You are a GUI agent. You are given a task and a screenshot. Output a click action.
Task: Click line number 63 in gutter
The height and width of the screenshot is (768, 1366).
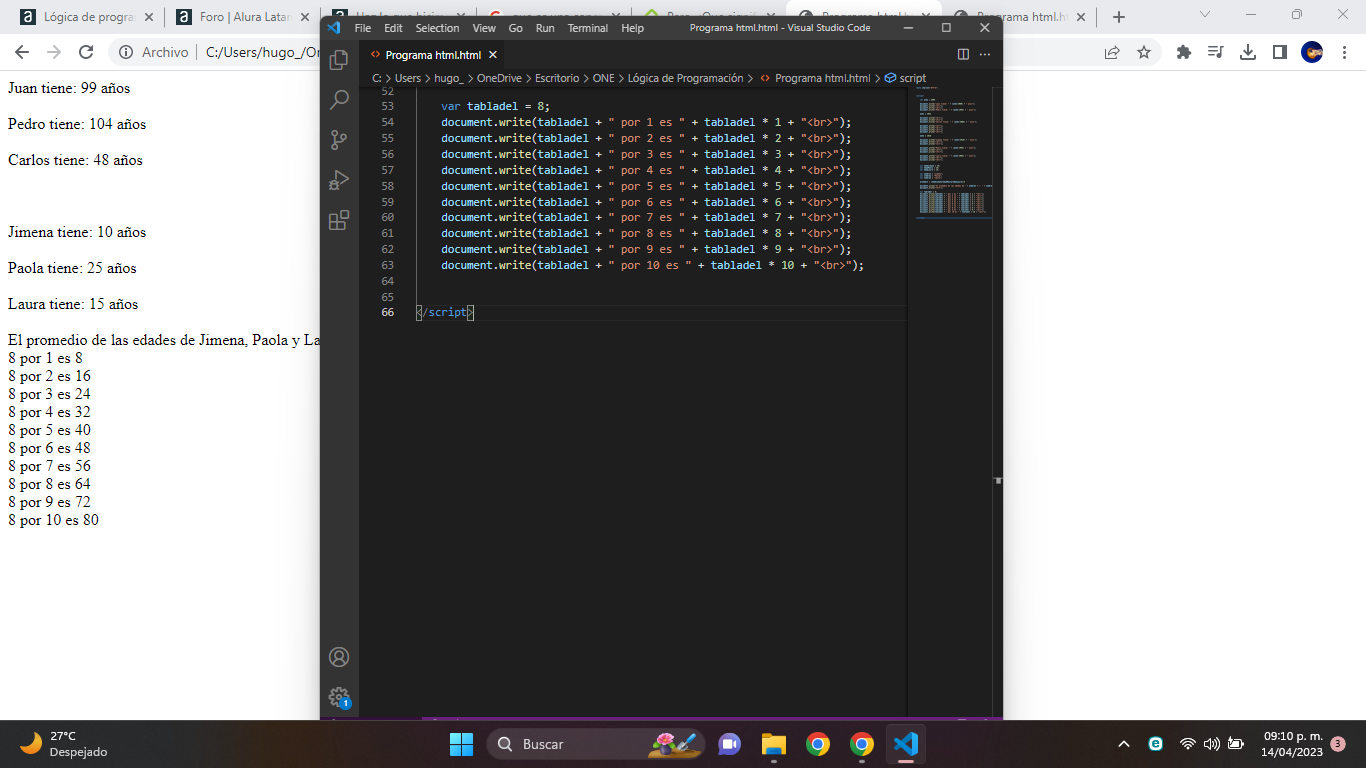[387, 265]
